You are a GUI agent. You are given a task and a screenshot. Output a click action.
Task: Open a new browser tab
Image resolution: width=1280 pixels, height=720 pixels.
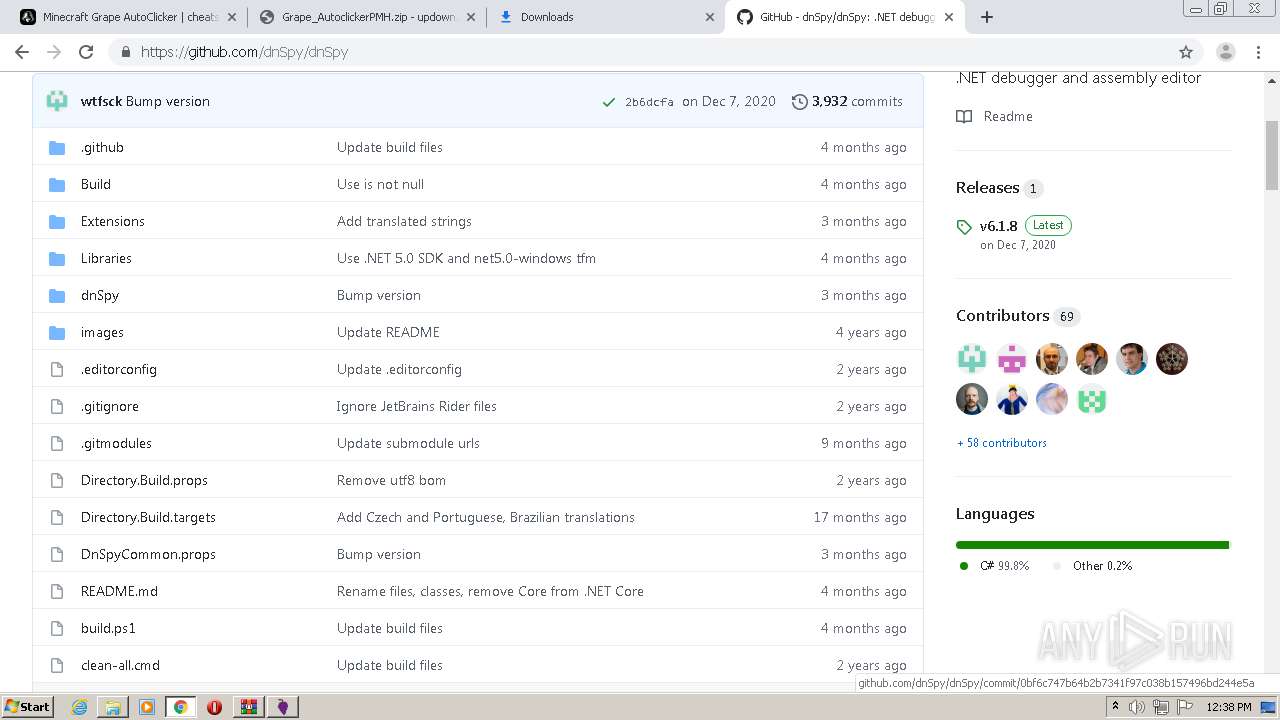(x=987, y=17)
